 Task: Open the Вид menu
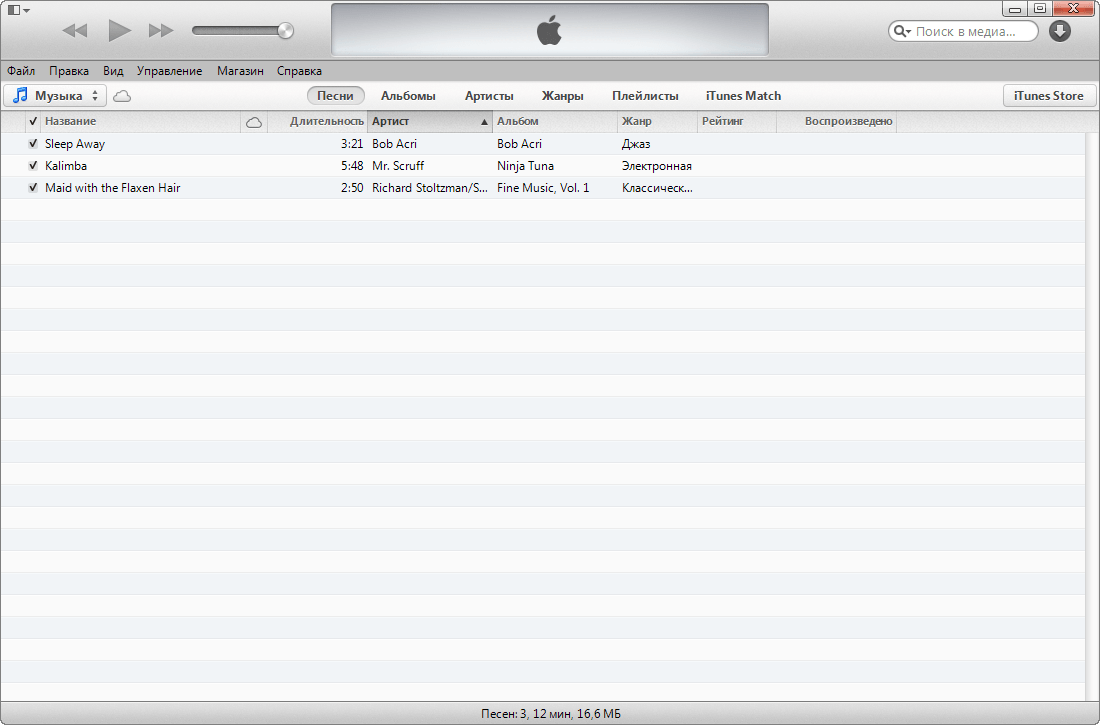113,71
